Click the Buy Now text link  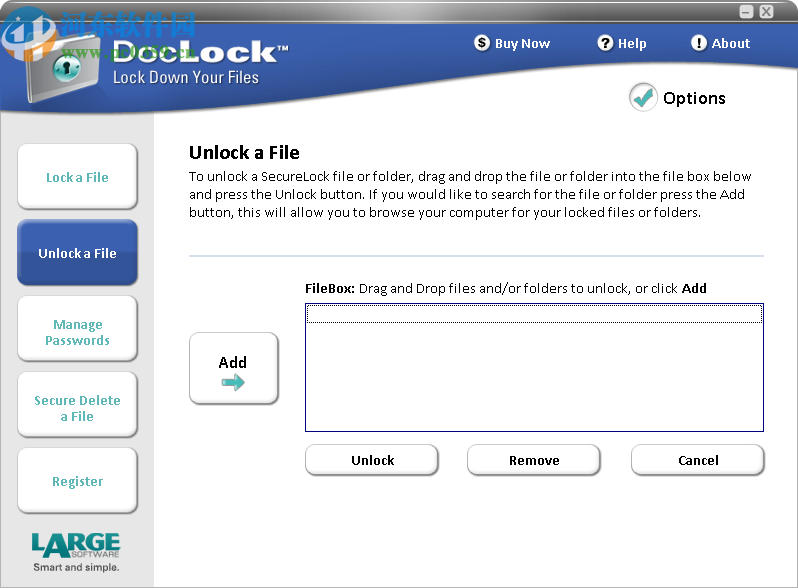click(522, 44)
